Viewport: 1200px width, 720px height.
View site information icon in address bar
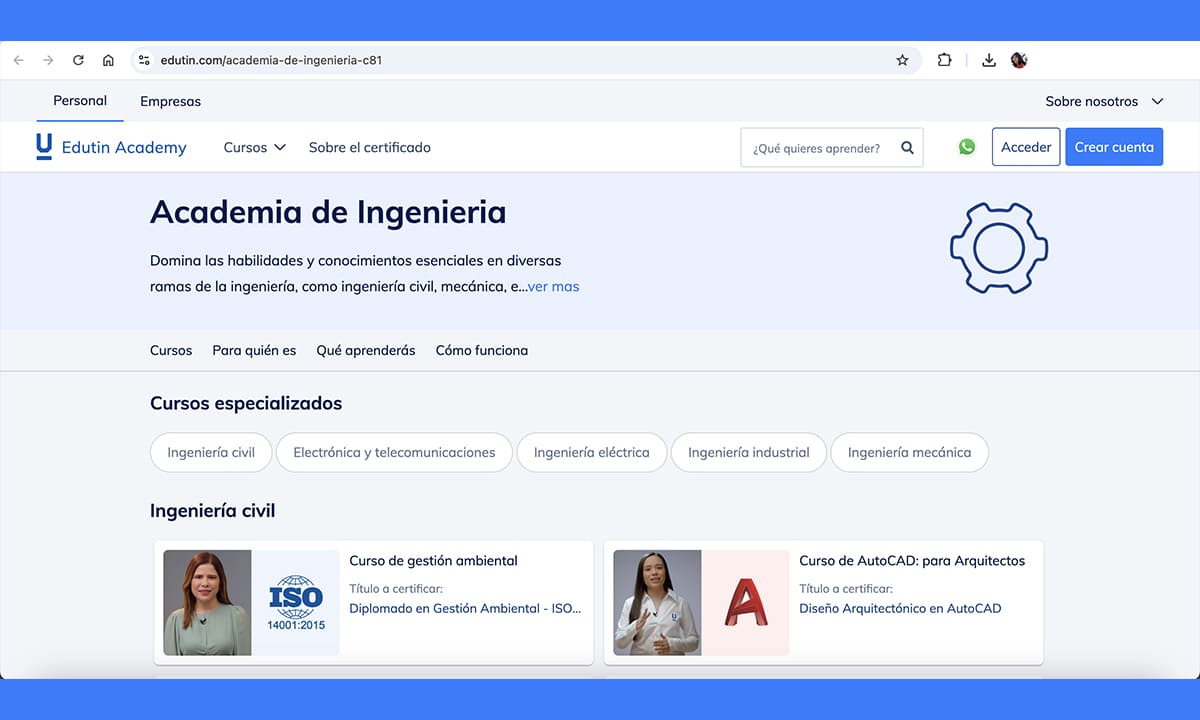tap(144, 60)
